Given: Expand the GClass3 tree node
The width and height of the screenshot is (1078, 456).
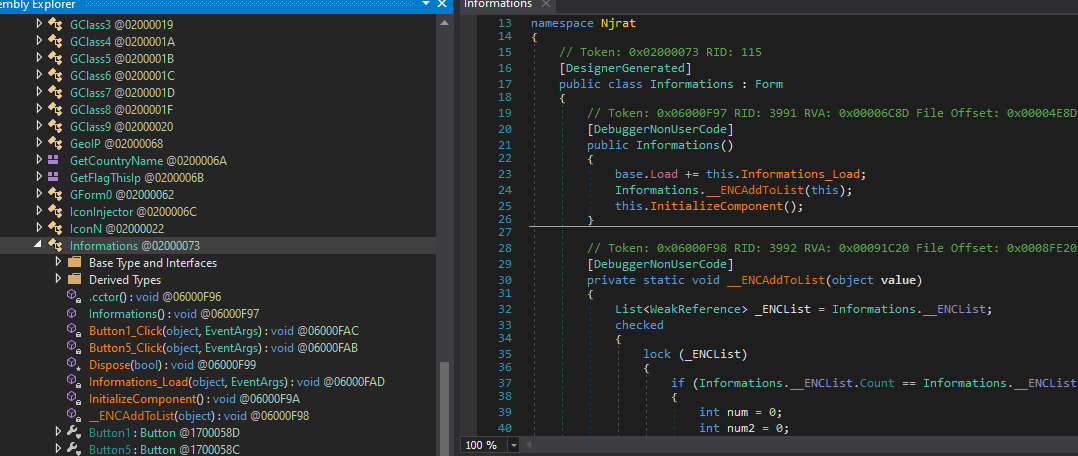Looking at the screenshot, I should pos(40,23).
